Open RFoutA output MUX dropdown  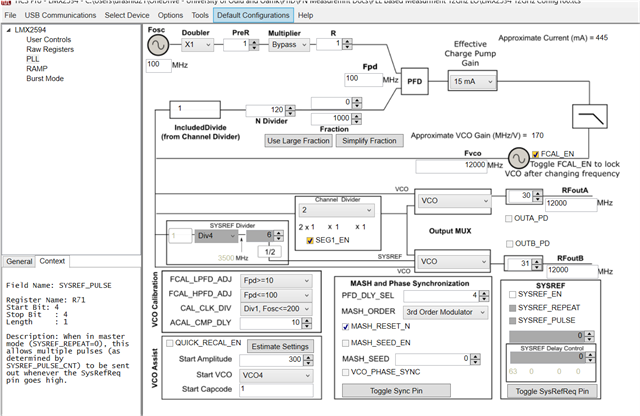tap(454, 200)
